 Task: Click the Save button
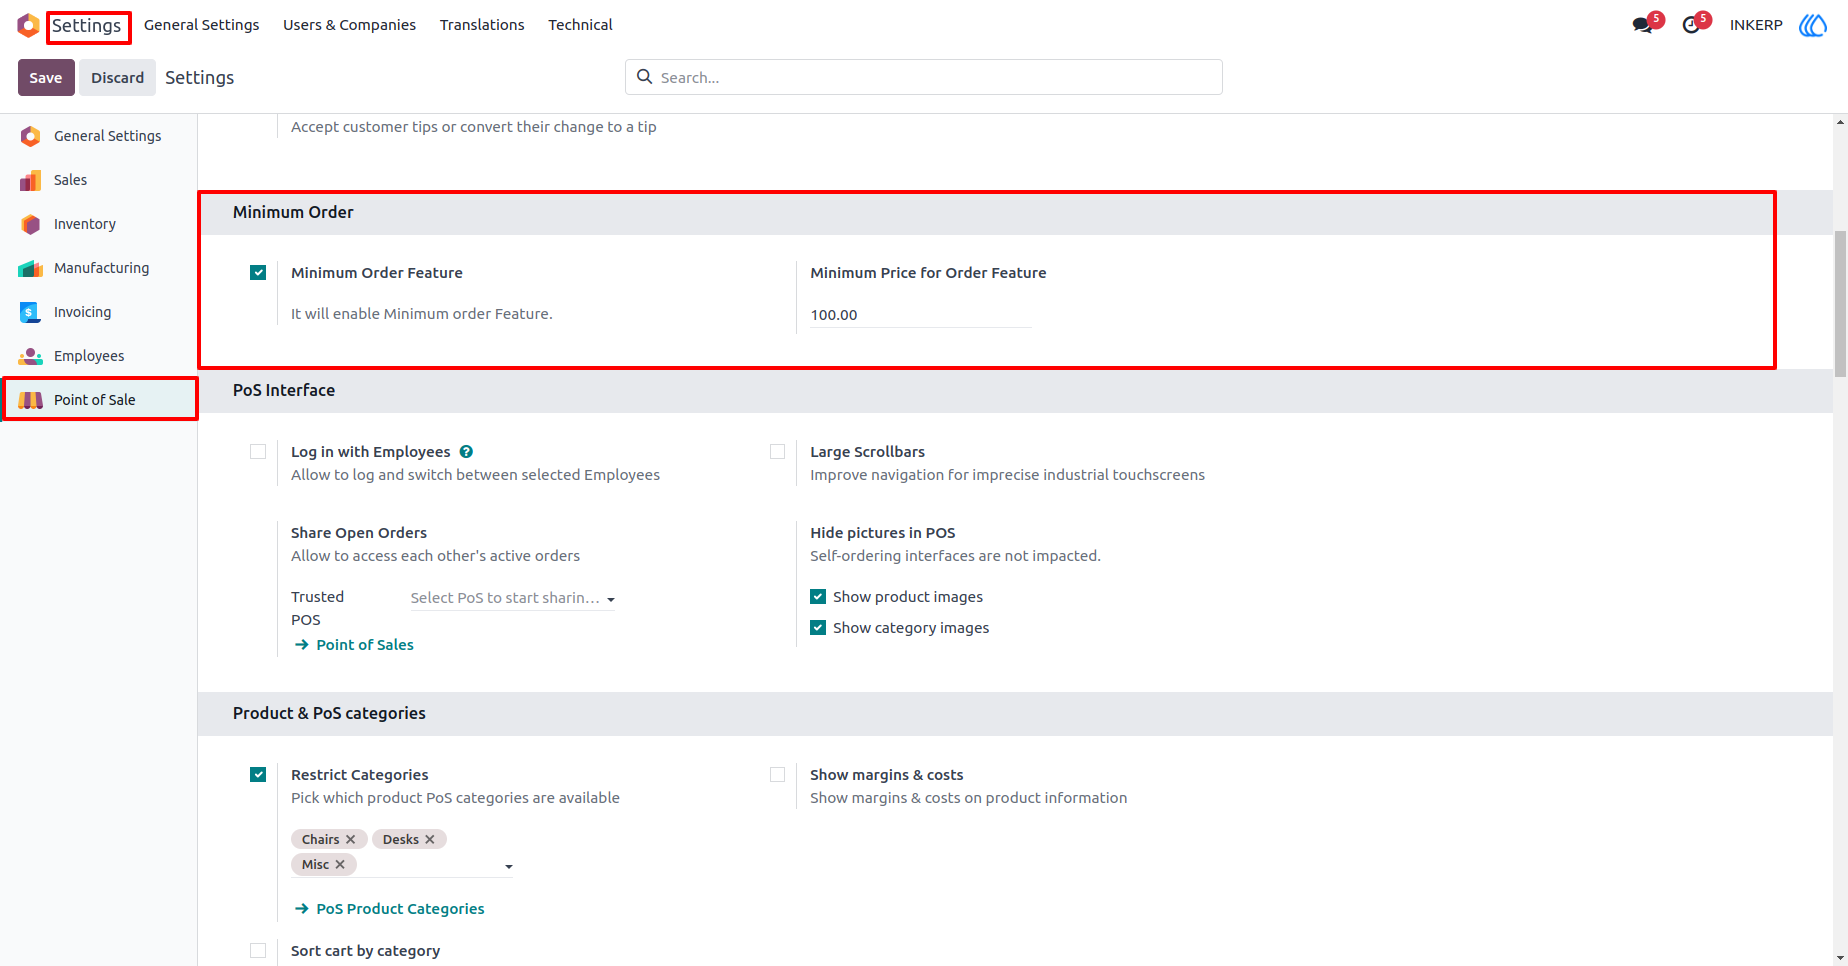pyautogui.click(x=46, y=78)
